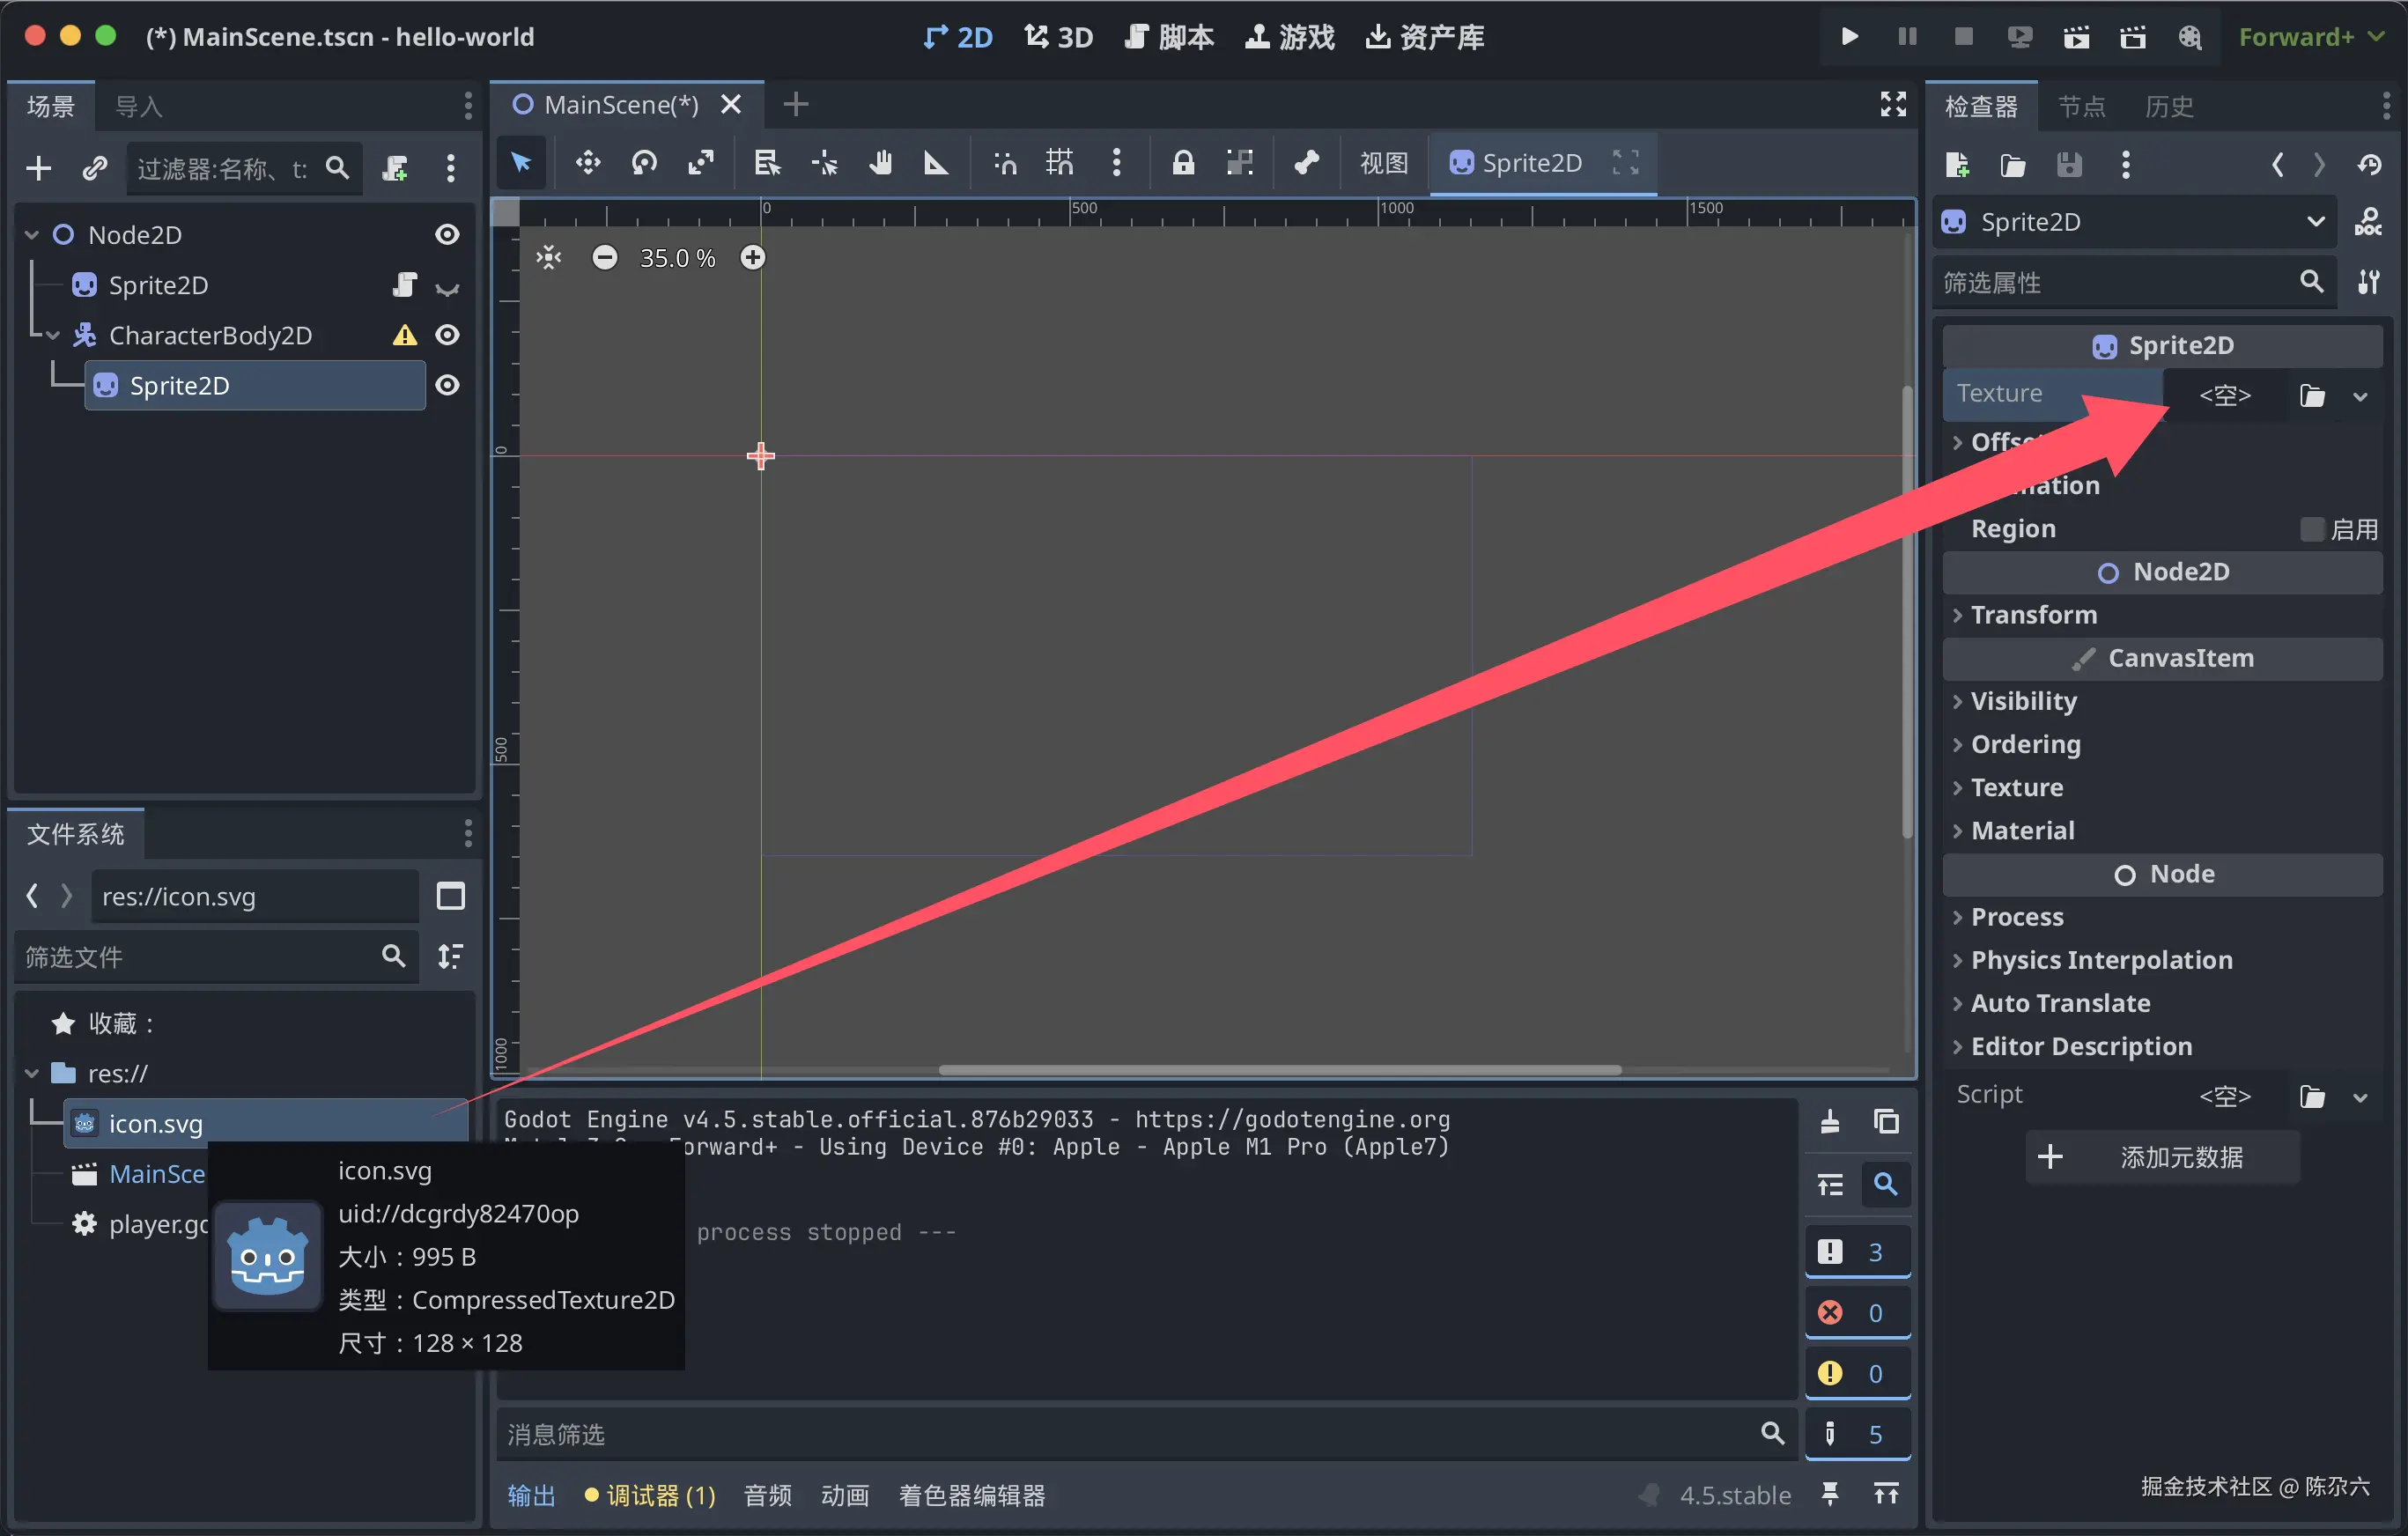Enable the Region checkbox
This screenshot has height=1536, width=2408.
click(2311, 529)
